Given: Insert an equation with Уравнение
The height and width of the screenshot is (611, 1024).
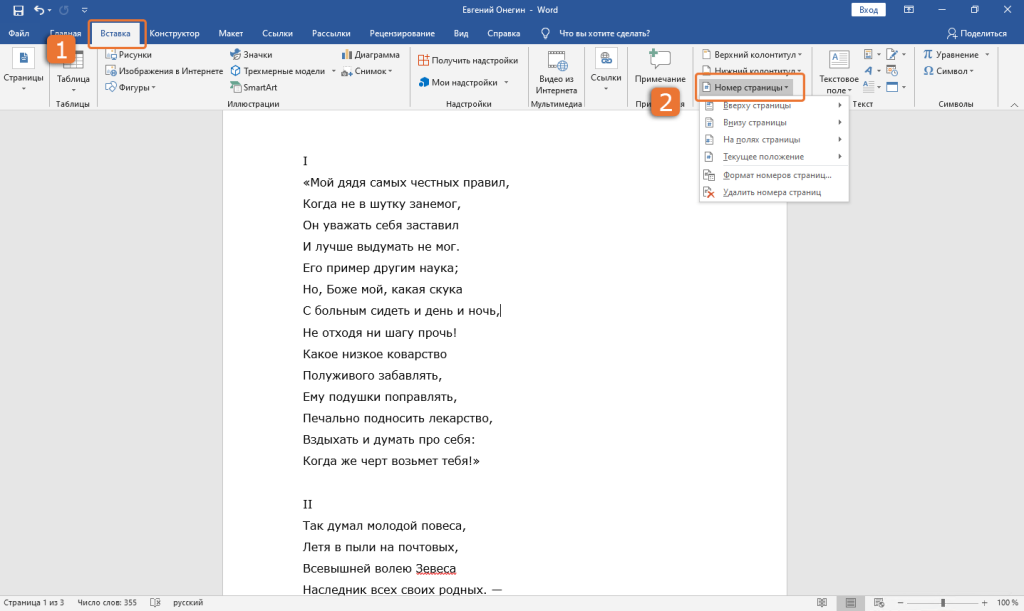Looking at the screenshot, I should pos(951,55).
